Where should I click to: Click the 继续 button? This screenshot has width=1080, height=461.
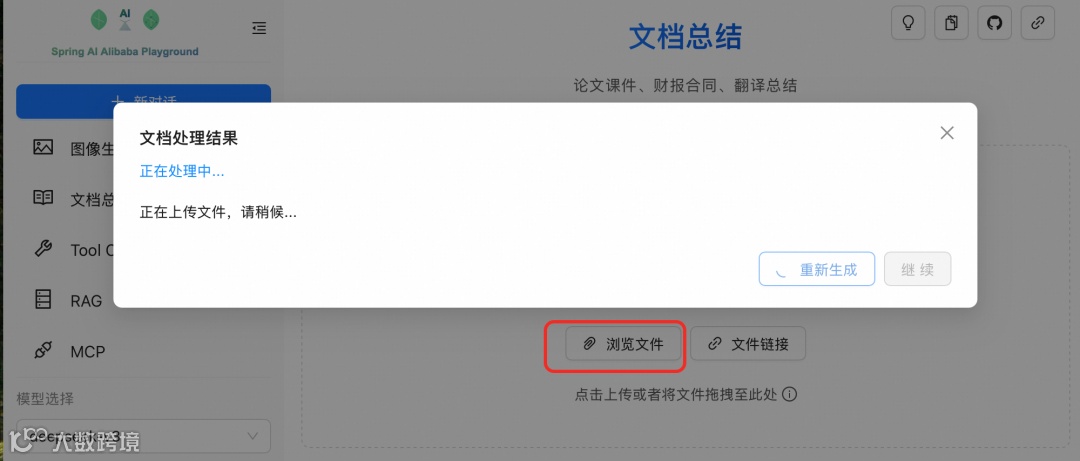917,269
